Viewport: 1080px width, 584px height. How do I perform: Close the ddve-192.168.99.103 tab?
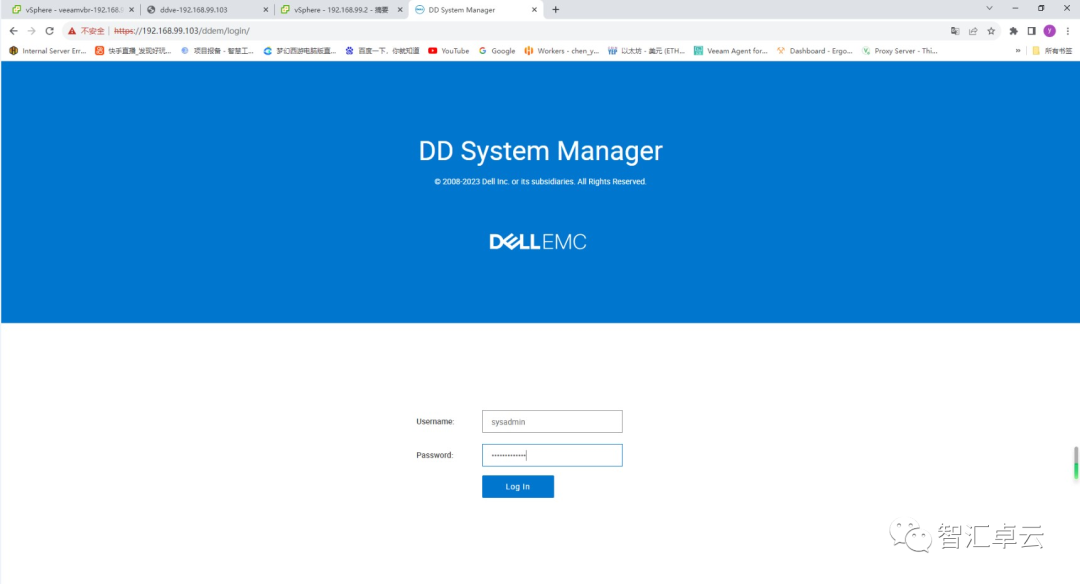[x=266, y=10]
